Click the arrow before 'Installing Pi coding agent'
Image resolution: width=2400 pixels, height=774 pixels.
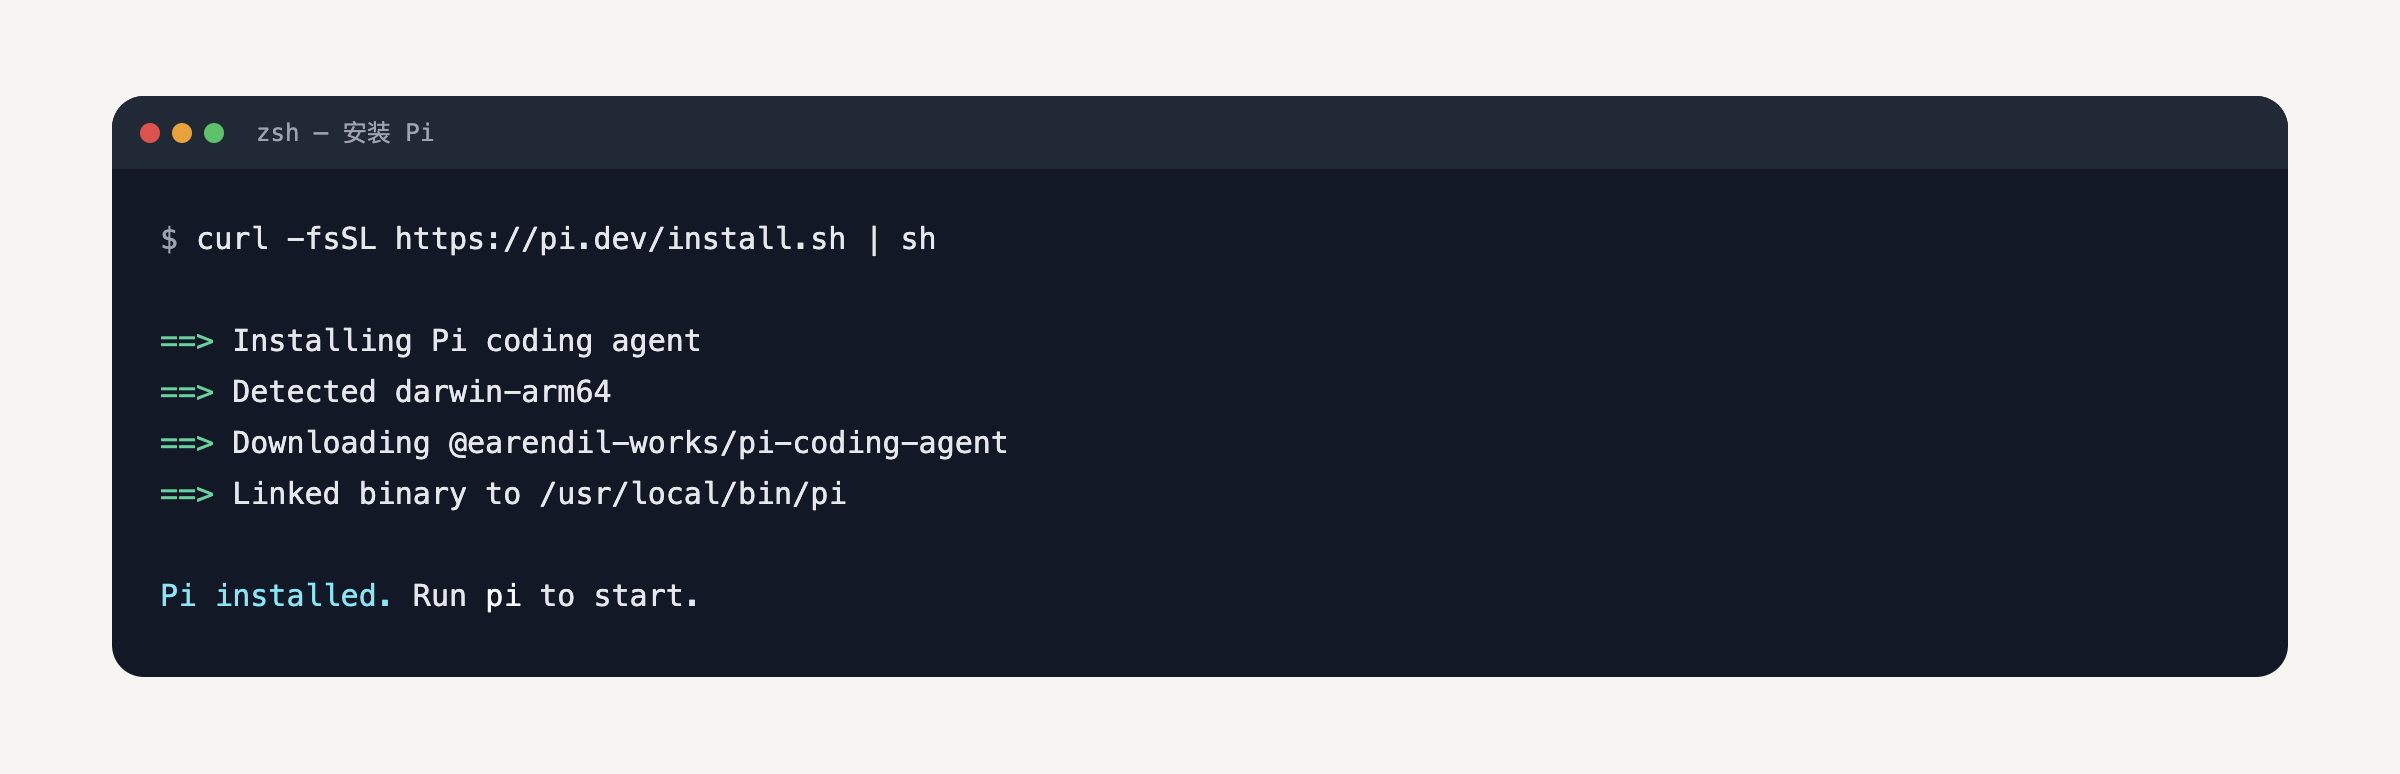[187, 342]
